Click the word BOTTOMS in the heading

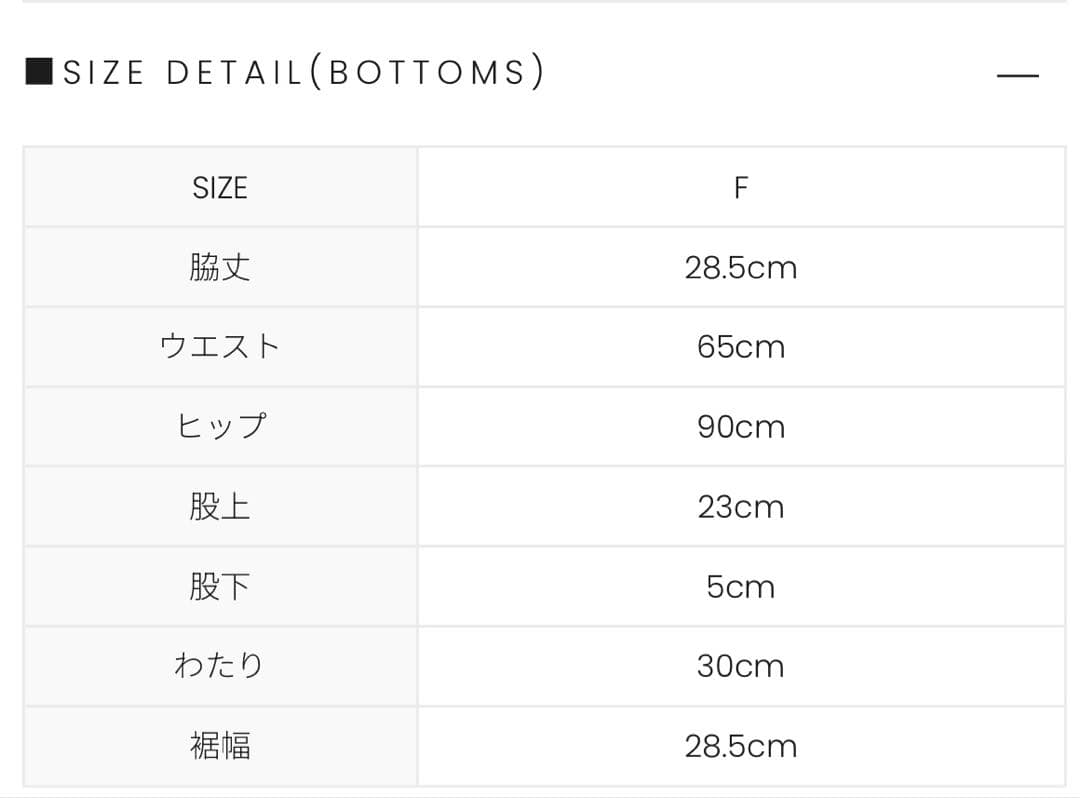pos(427,73)
